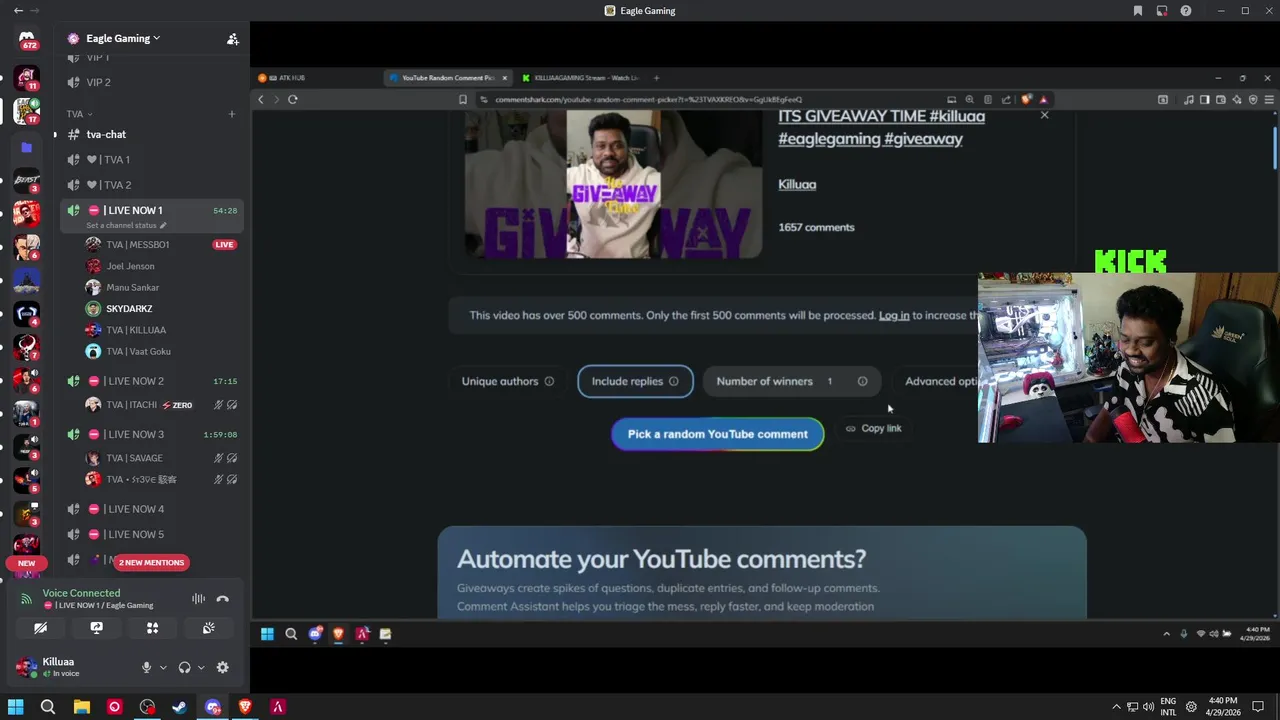The width and height of the screenshot is (1280, 720).
Task: Open user TVA | MESSBO1 in voice list
Action: click(137, 244)
